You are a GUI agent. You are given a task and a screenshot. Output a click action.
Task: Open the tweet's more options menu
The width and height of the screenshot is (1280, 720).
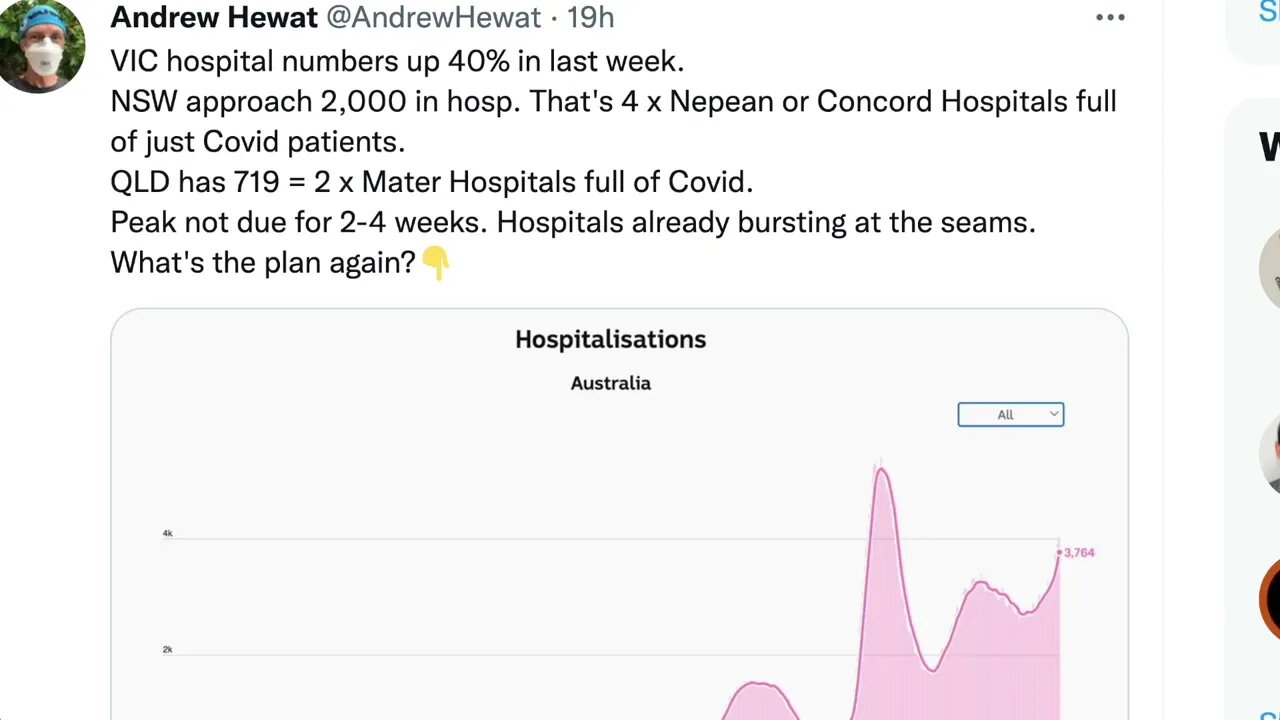pos(1110,18)
